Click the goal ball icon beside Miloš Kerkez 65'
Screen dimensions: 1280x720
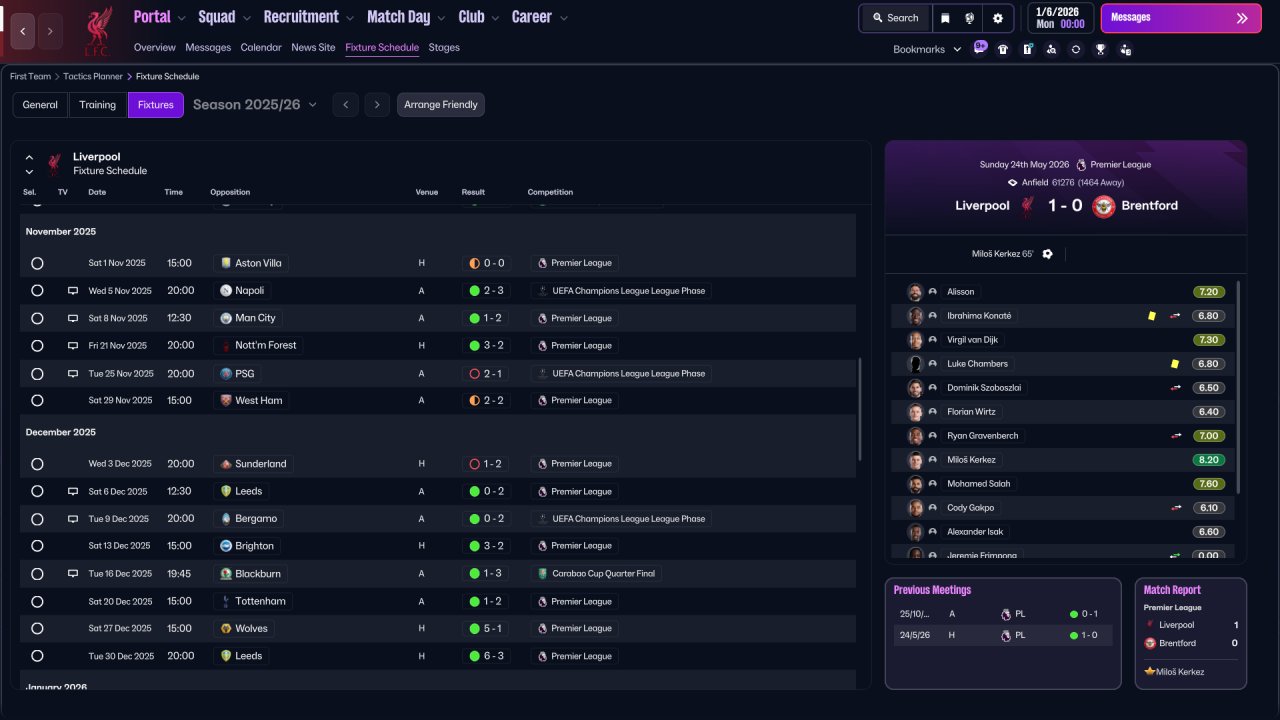(1047, 254)
